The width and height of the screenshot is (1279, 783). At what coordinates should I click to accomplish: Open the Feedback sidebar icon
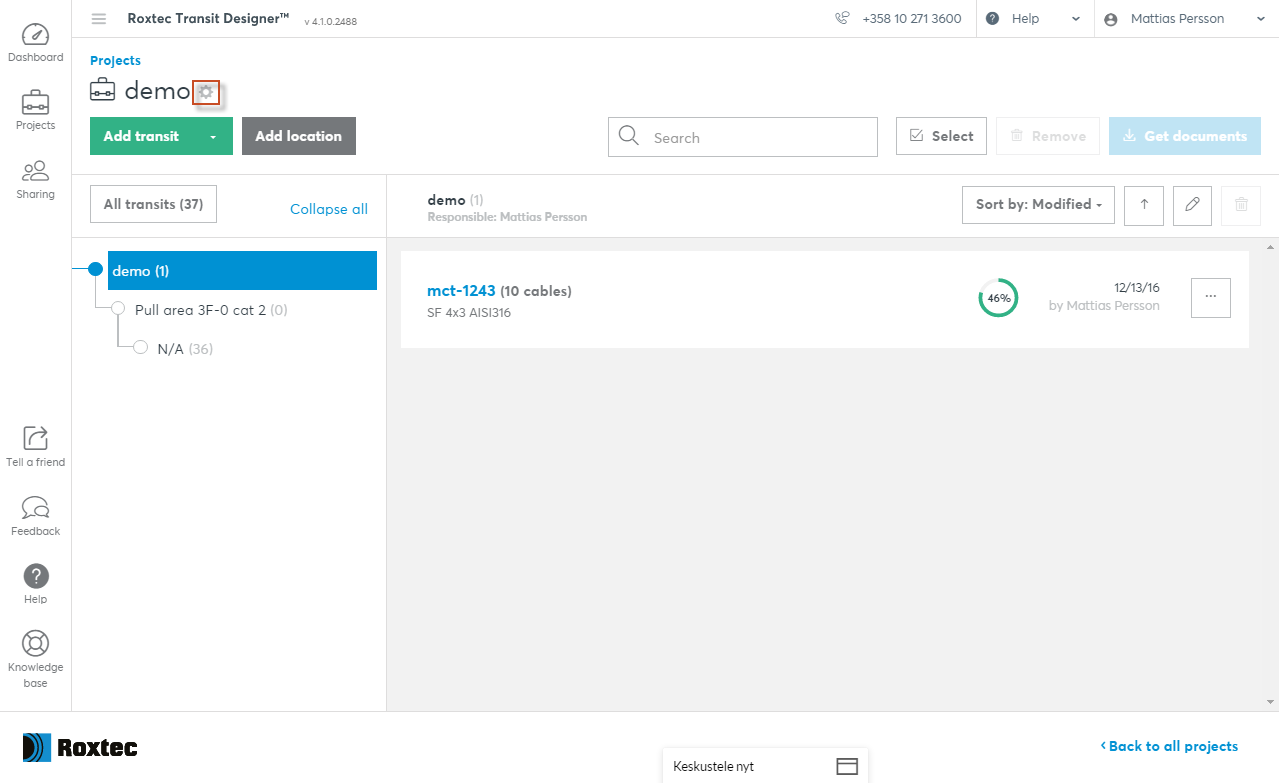pyautogui.click(x=35, y=515)
